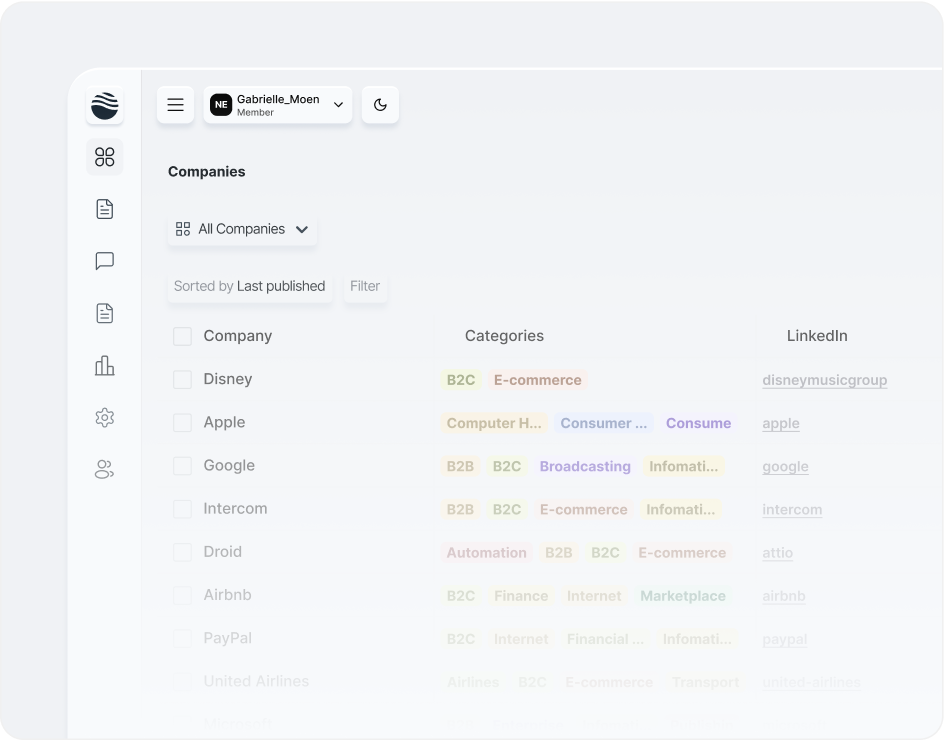Click the Infomati... tag in Intercom row
Screen dimensions: 944x740
681,510
